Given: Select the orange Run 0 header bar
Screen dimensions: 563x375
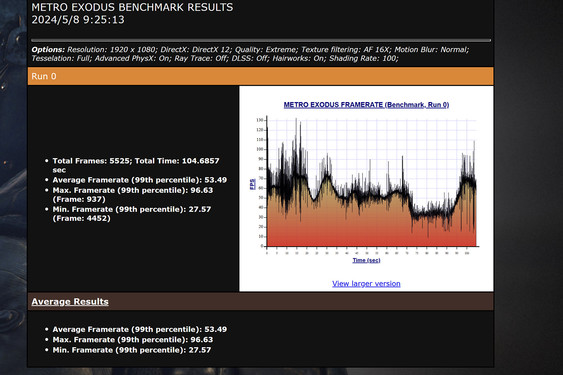Looking at the screenshot, I should [x=260, y=76].
